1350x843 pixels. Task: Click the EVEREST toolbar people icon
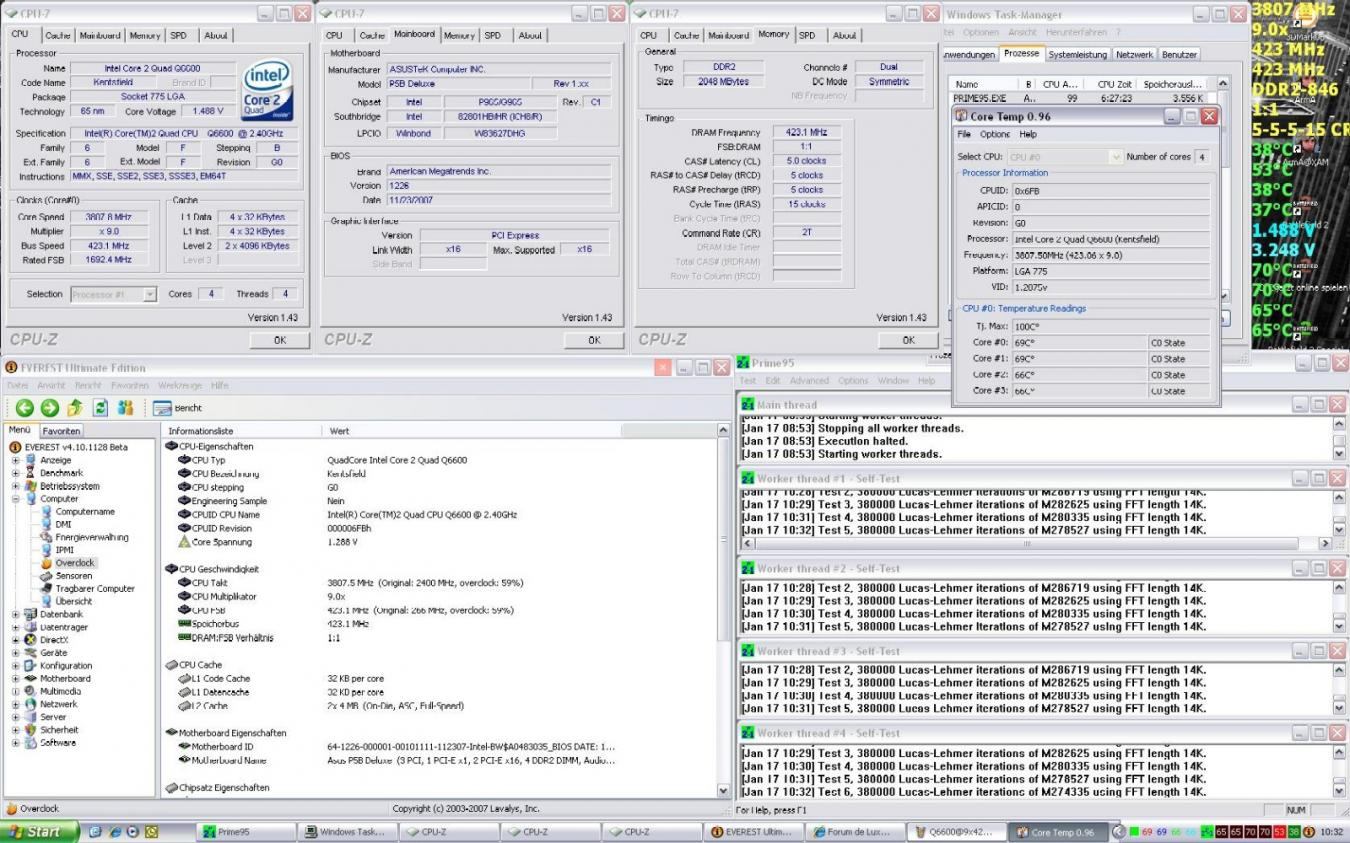click(126, 408)
